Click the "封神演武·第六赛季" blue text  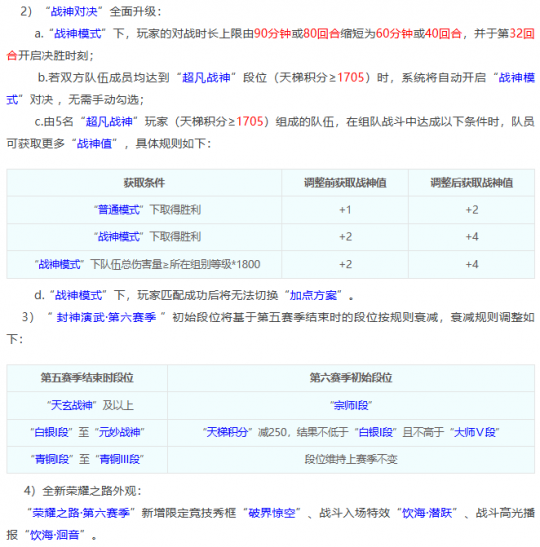click(x=106, y=317)
